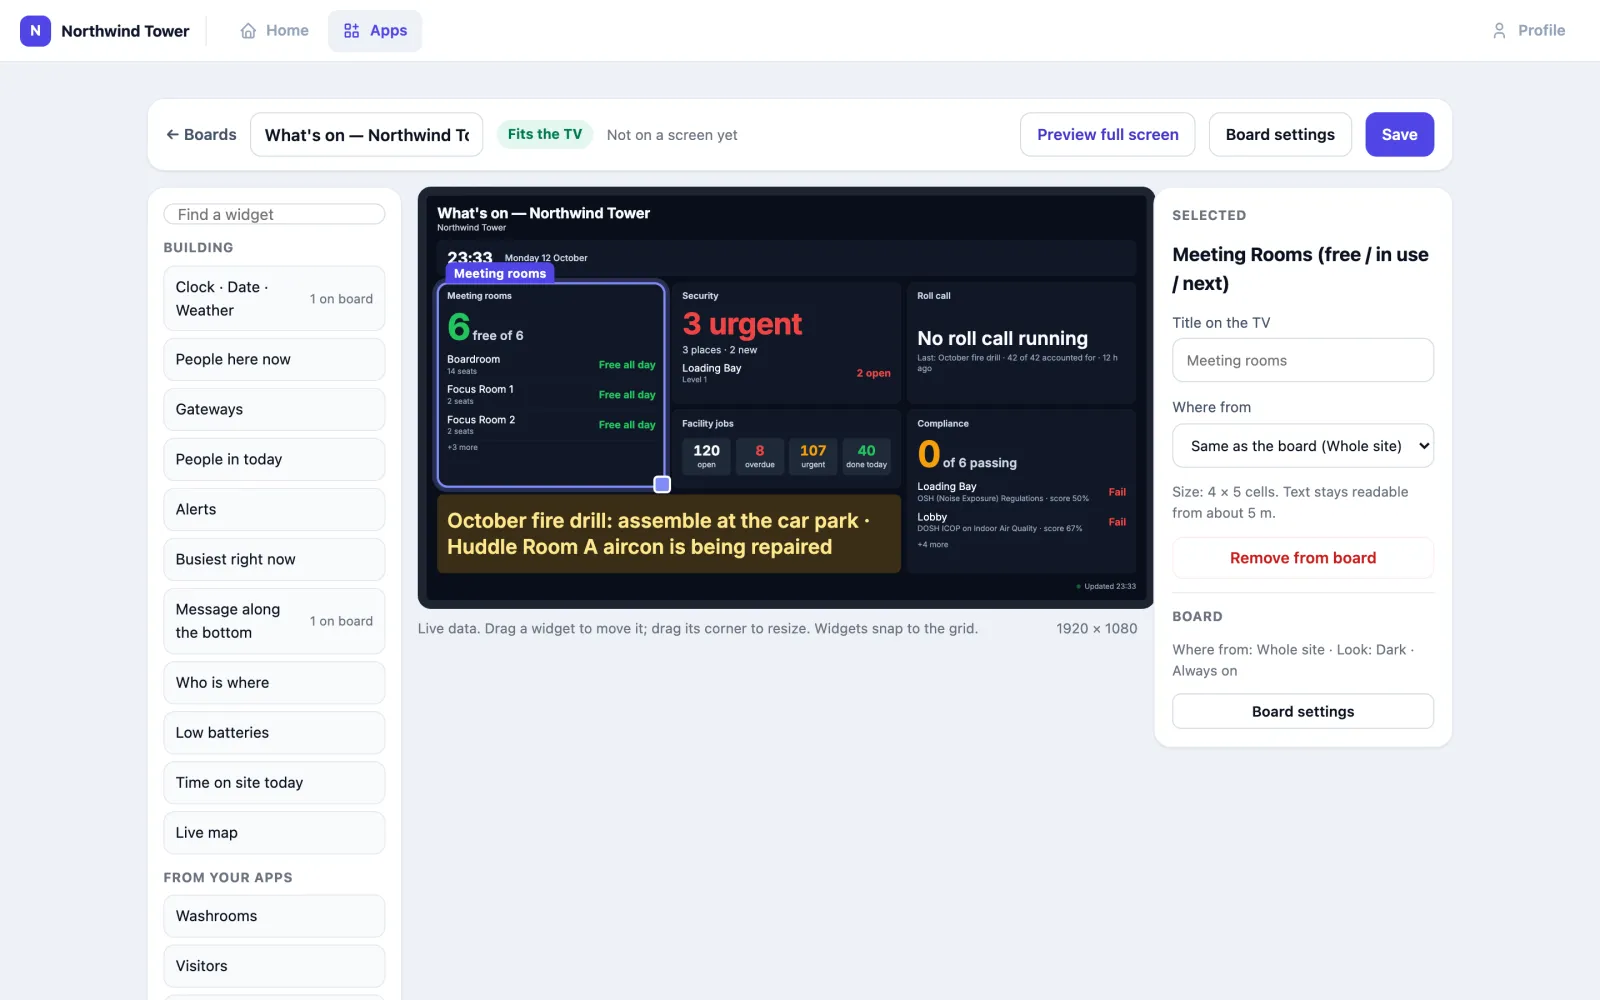This screenshot has width=1600, height=1000.
Task: Click the board name field
Action: click(367, 134)
